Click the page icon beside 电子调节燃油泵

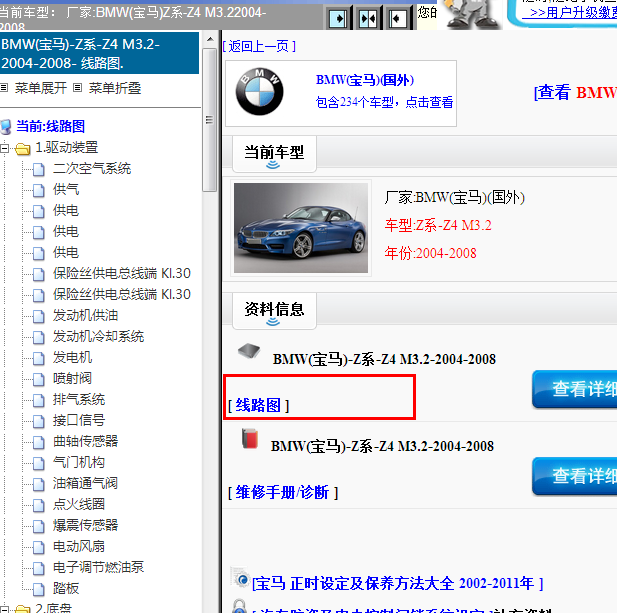(39, 568)
